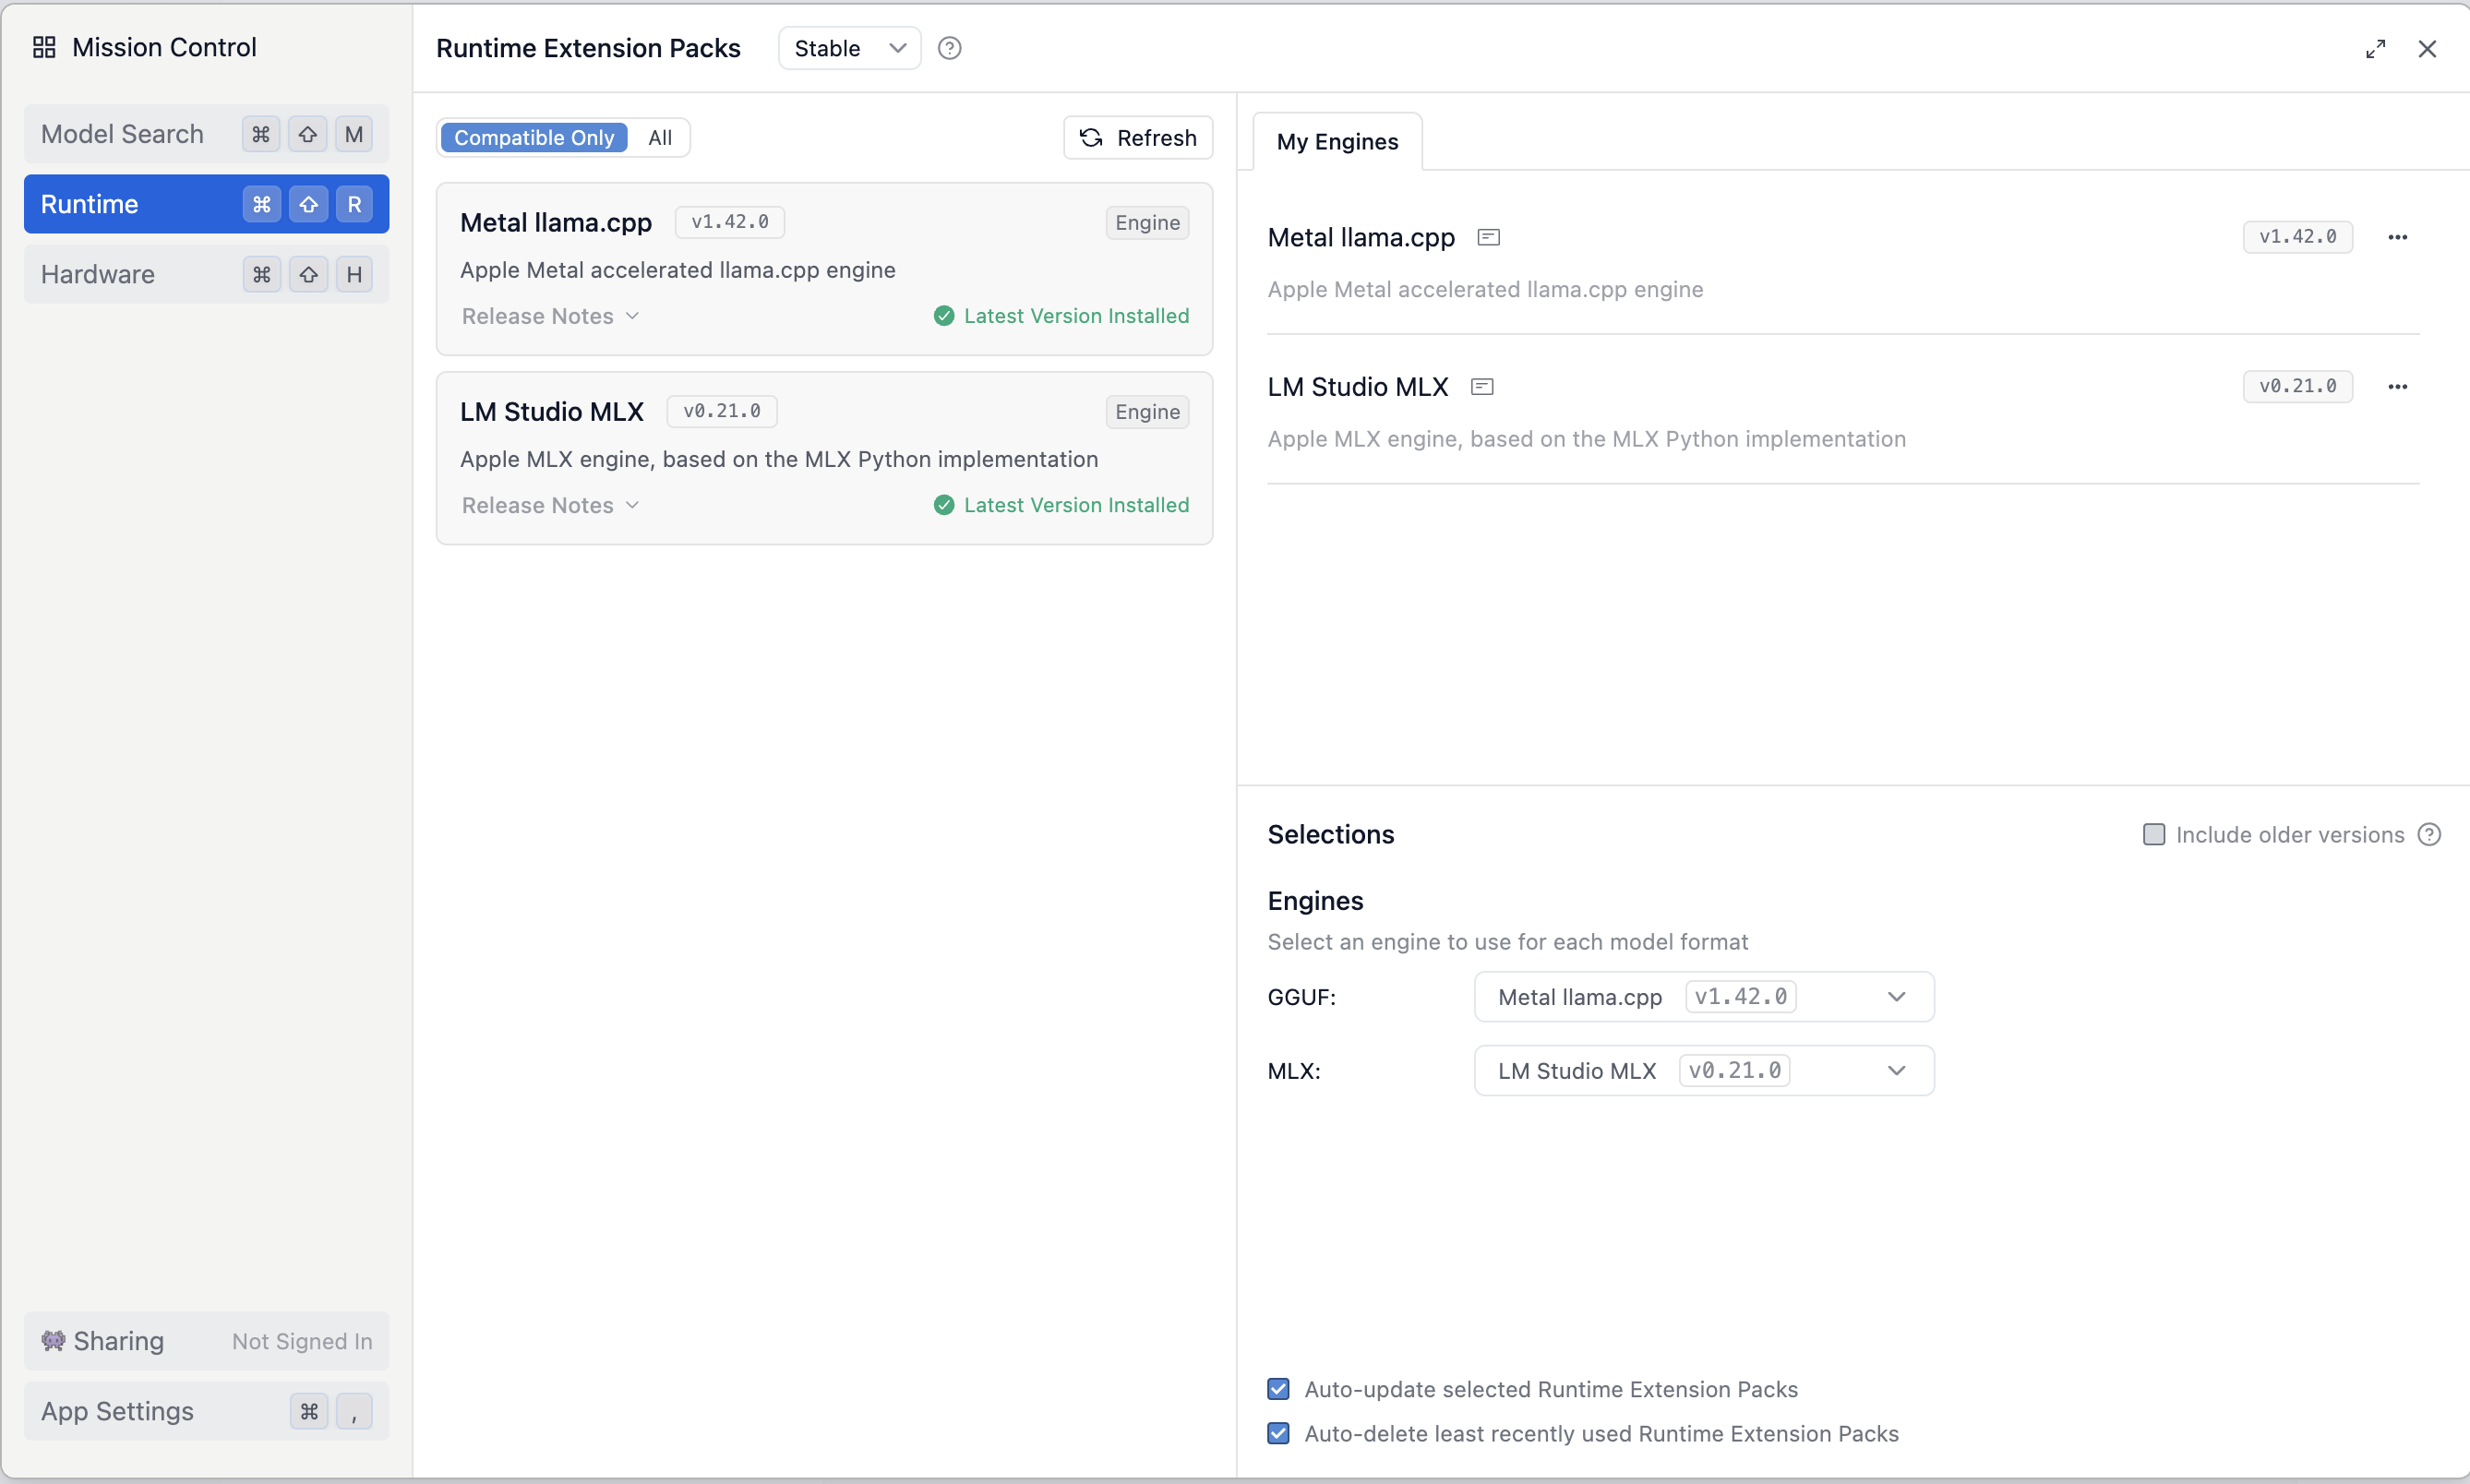Click the green checkmark on LM Studio MLX card
Screen dimensions: 2470x1484
tap(943, 505)
